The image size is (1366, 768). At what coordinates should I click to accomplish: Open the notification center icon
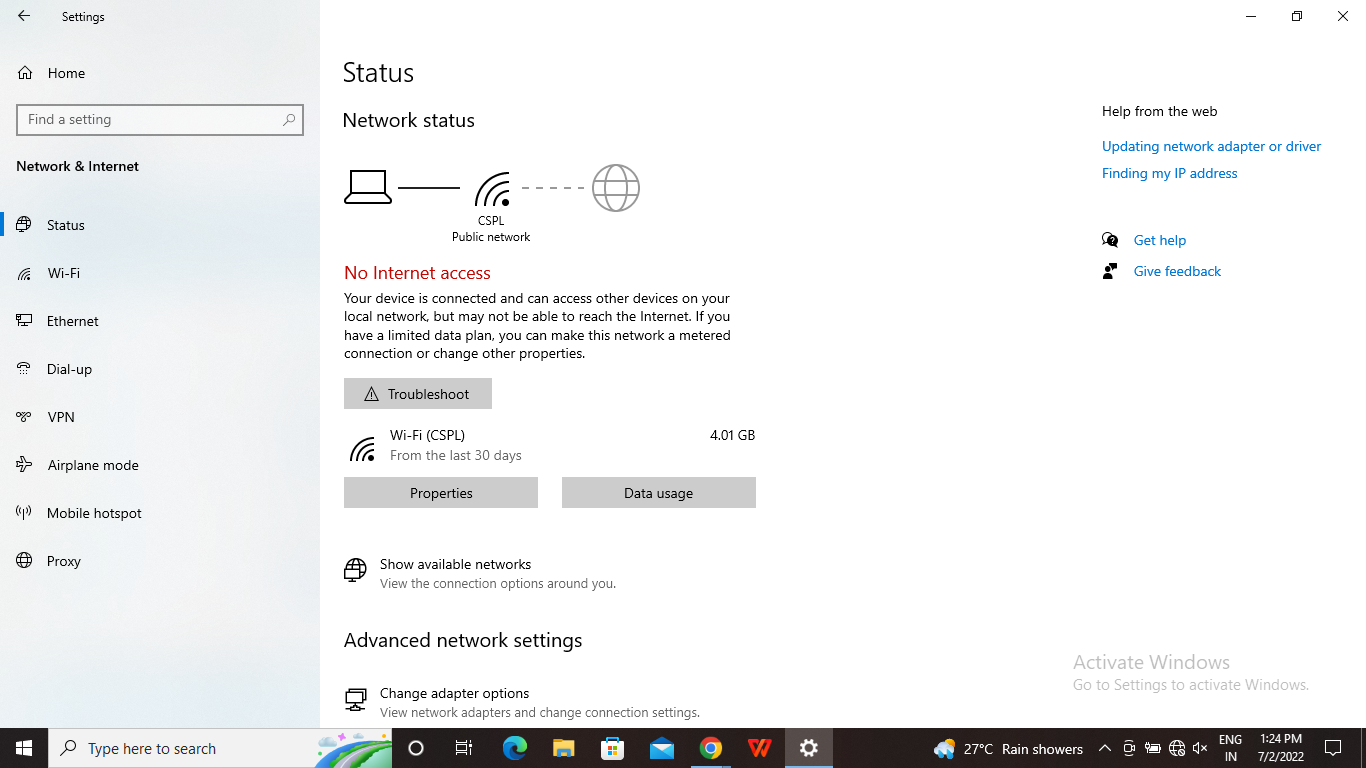coord(1333,748)
